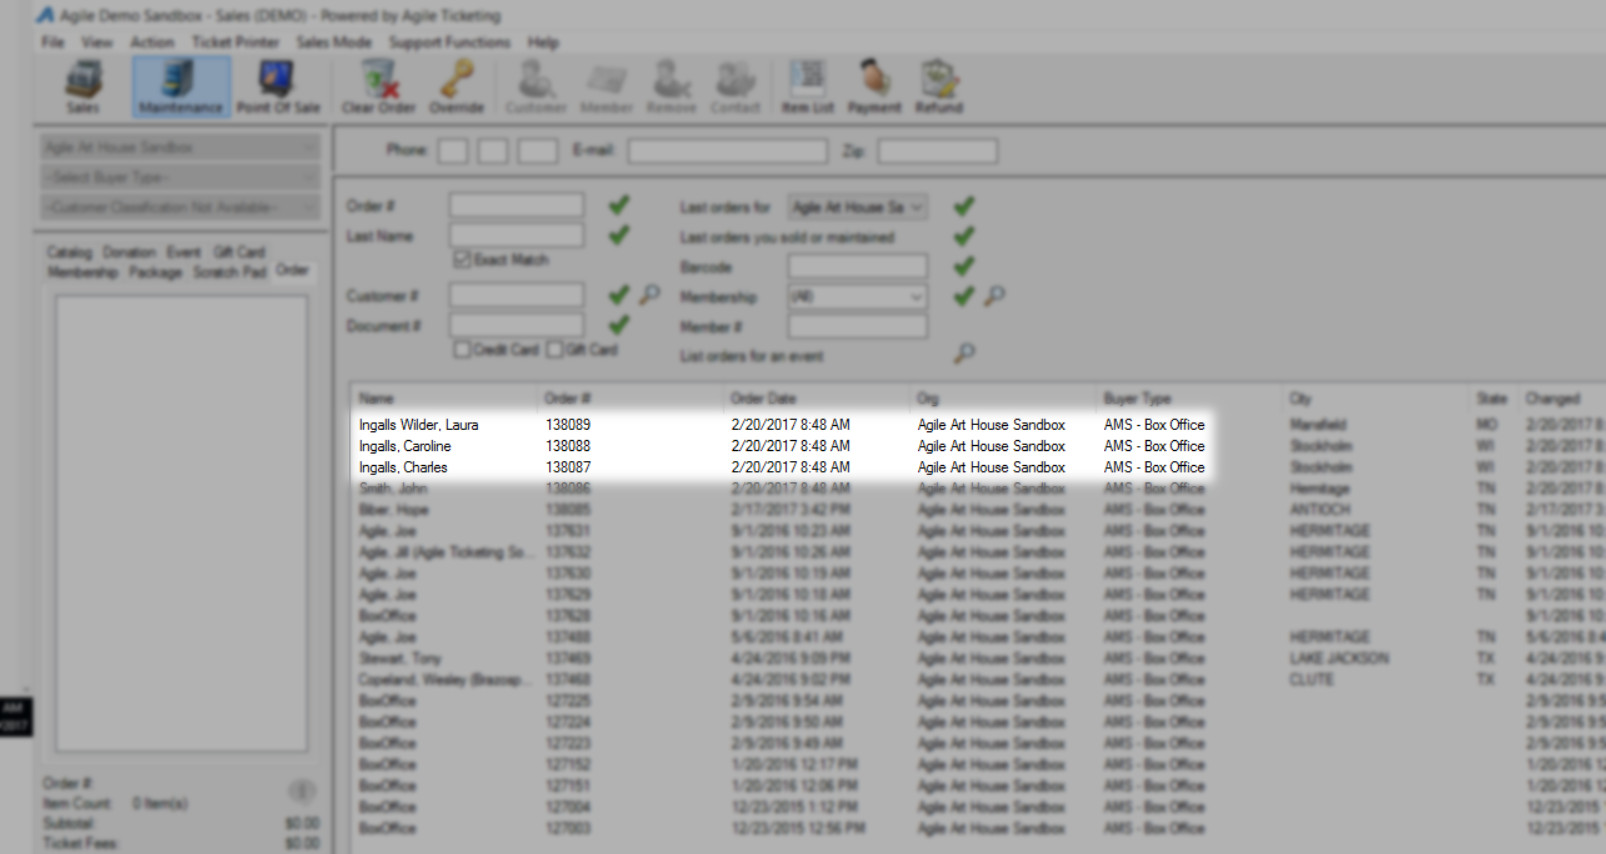The height and width of the screenshot is (854, 1606).
Task: Open the Ticket Printer menu
Action: (235, 42)
